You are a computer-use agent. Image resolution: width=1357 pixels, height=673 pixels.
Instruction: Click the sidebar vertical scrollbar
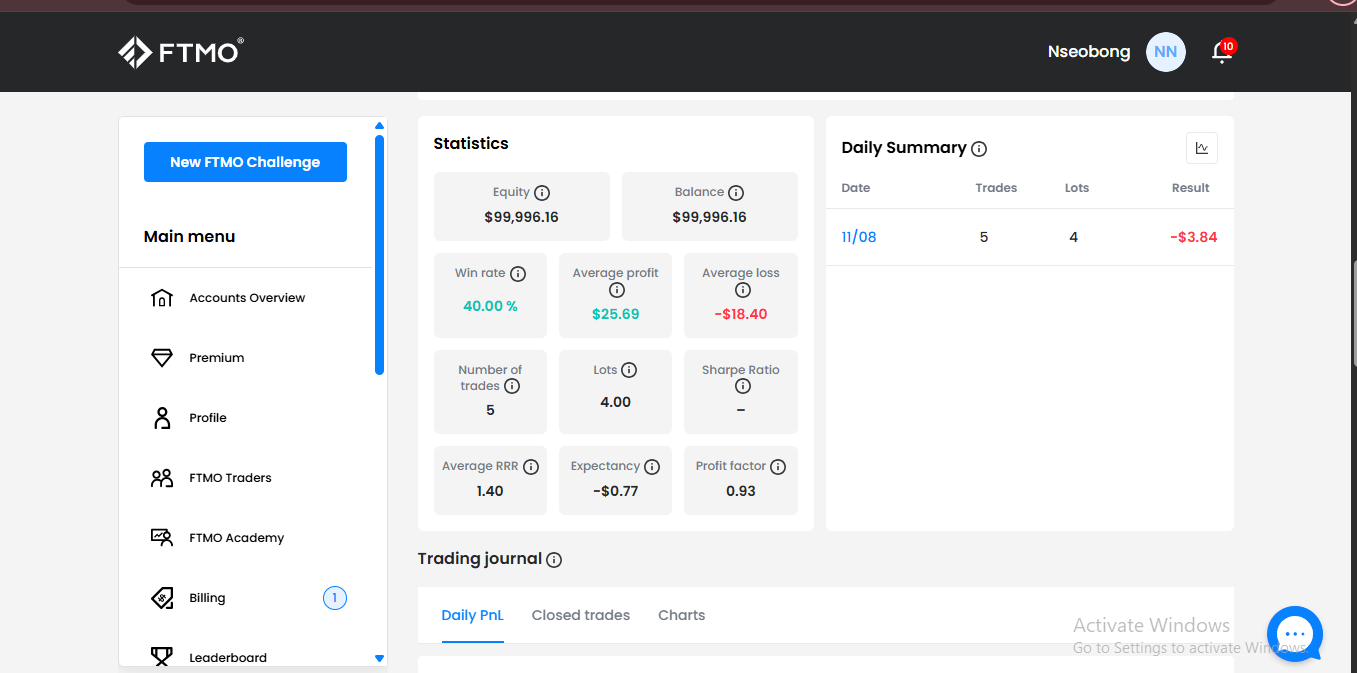pyautogui.click(x=379, y=255)
